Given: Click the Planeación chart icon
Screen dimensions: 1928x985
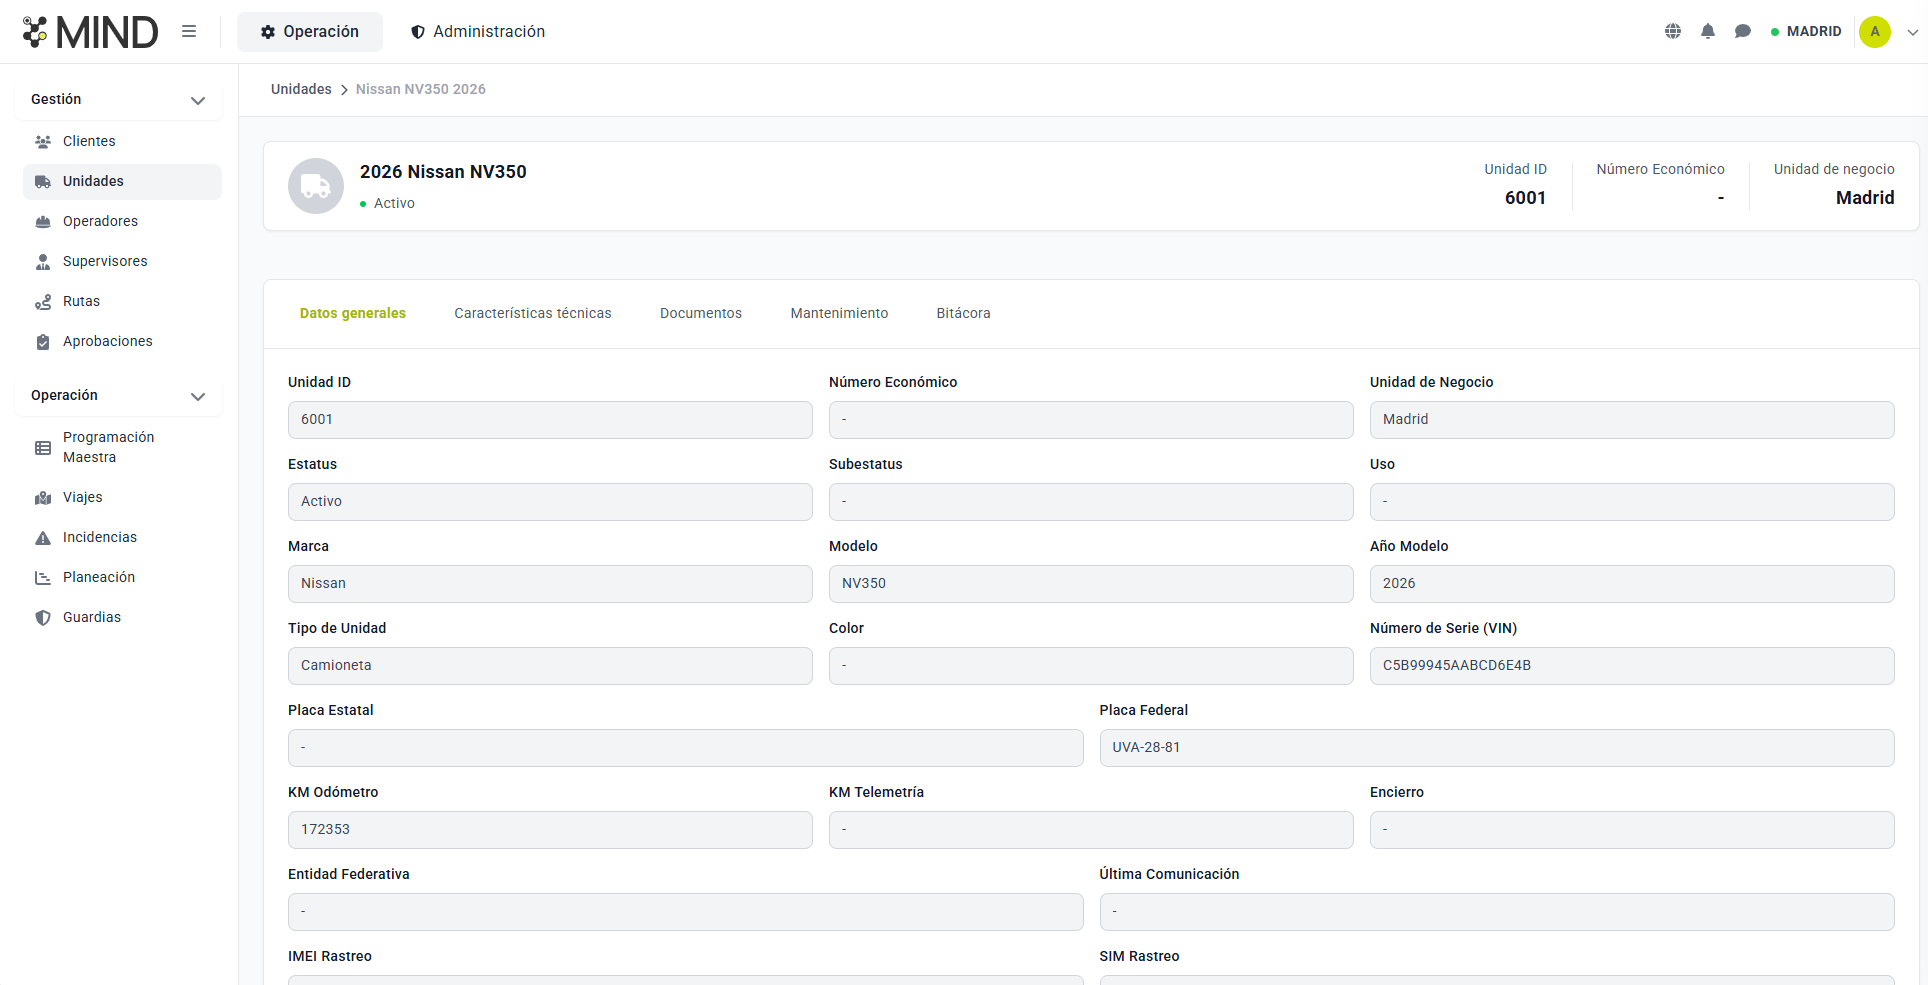Looking at the screenshot, I should click(x=43, y=577).
